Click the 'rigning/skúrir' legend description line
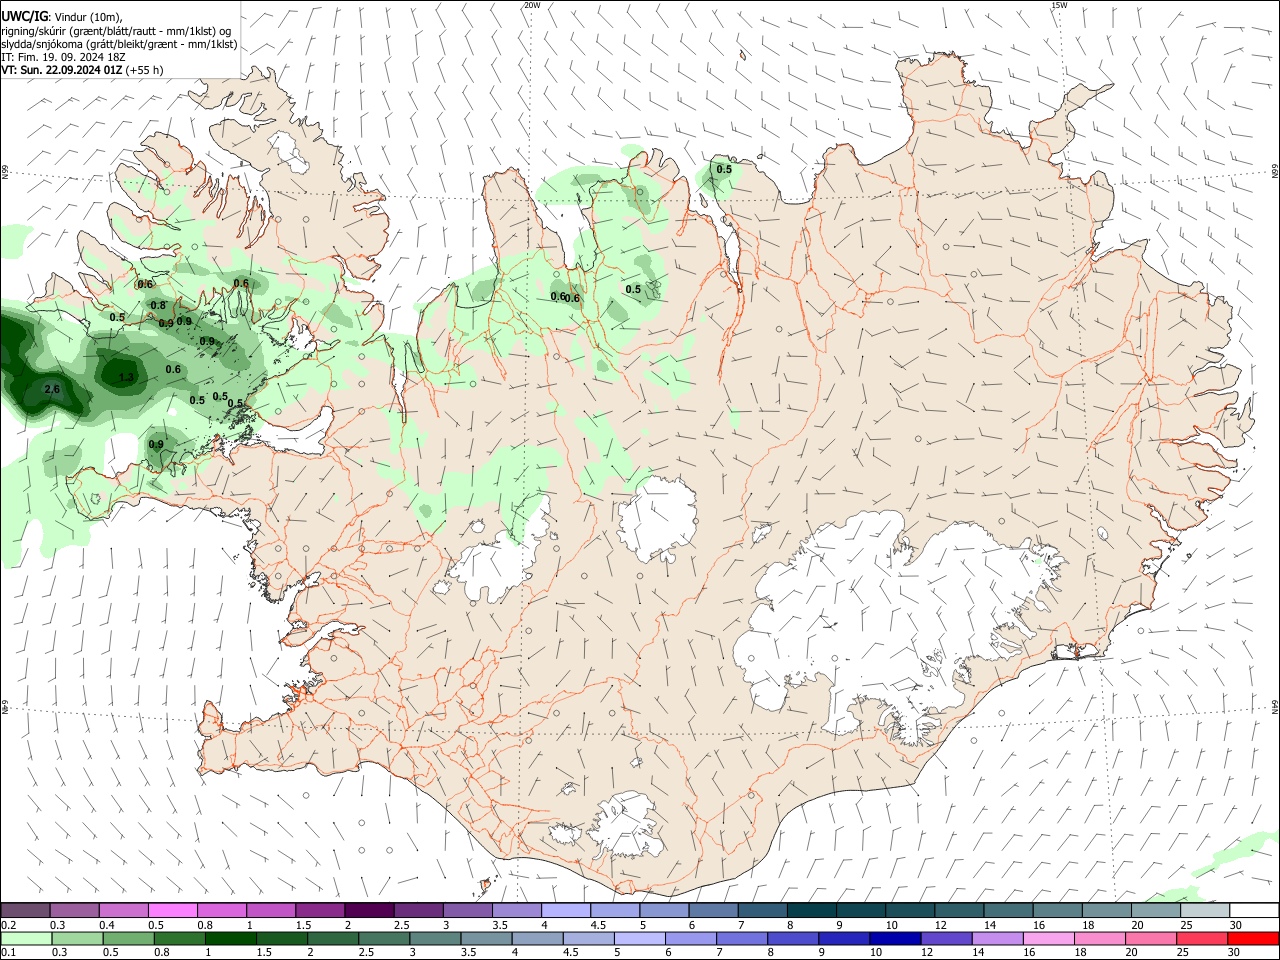Image resolution: width=1280 pixels, height=960 pixels. (x=116, y=31)
